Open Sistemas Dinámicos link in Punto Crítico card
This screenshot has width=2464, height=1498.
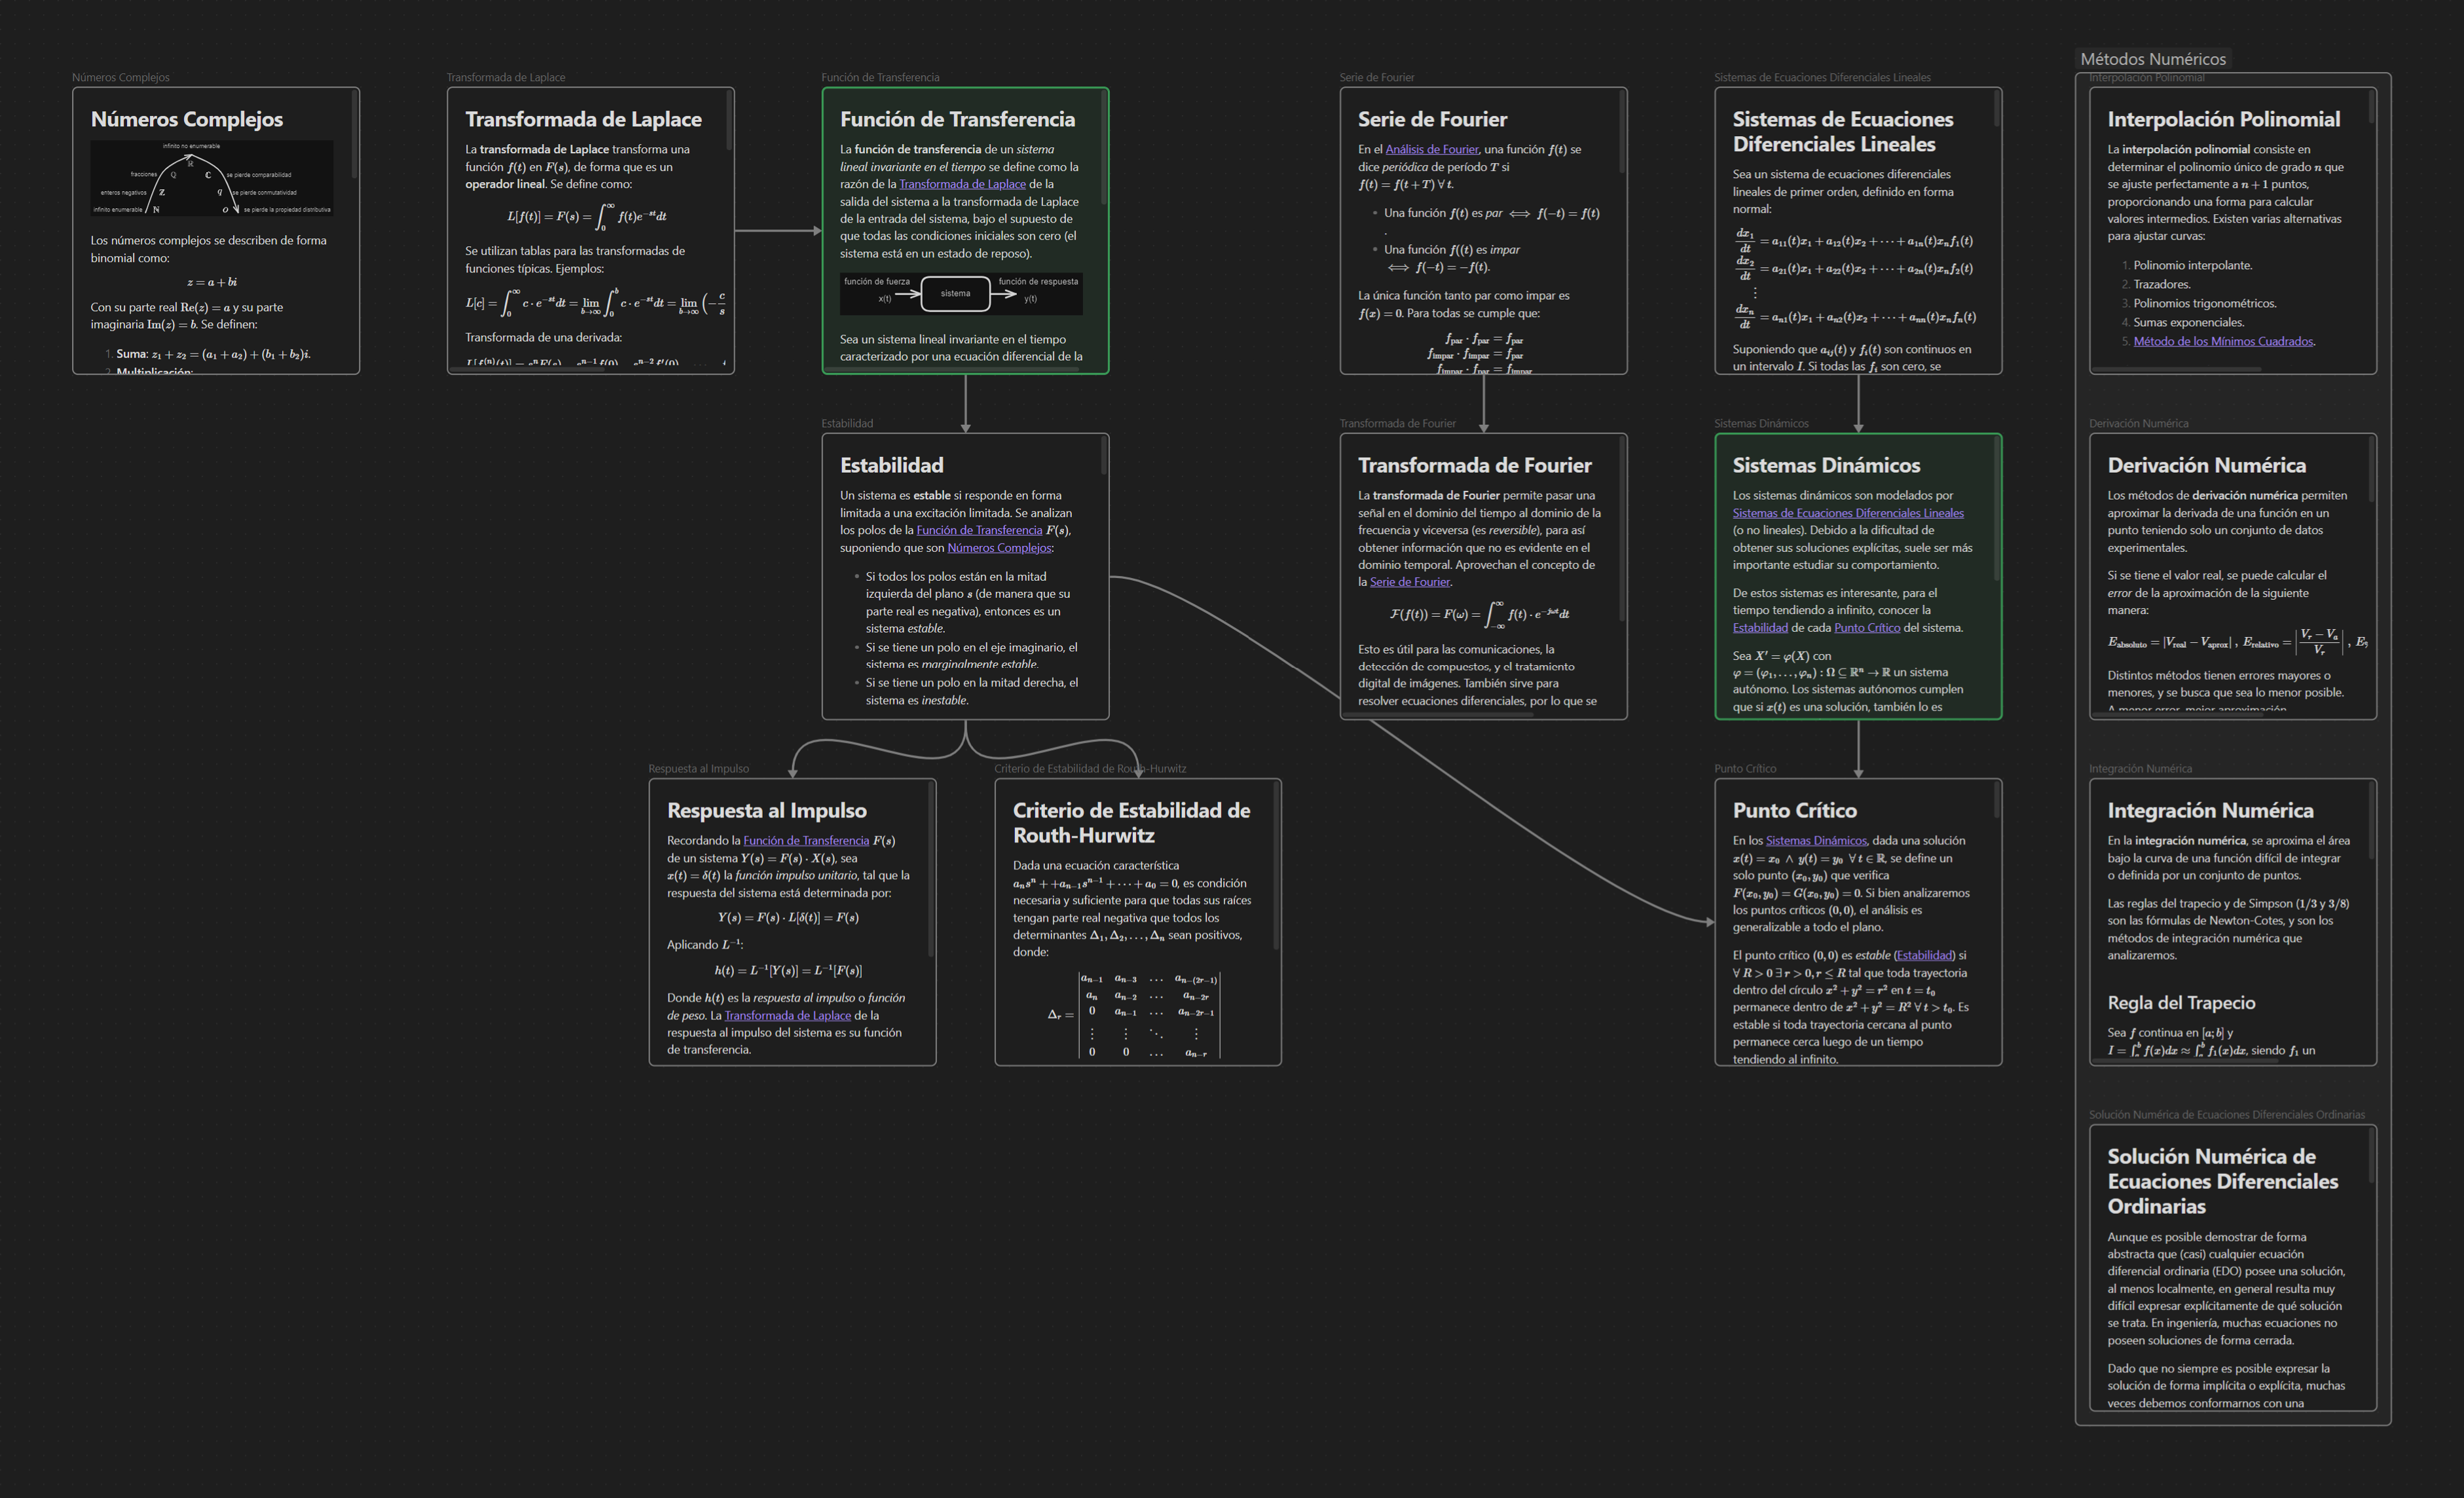[x=1816, y=841]
